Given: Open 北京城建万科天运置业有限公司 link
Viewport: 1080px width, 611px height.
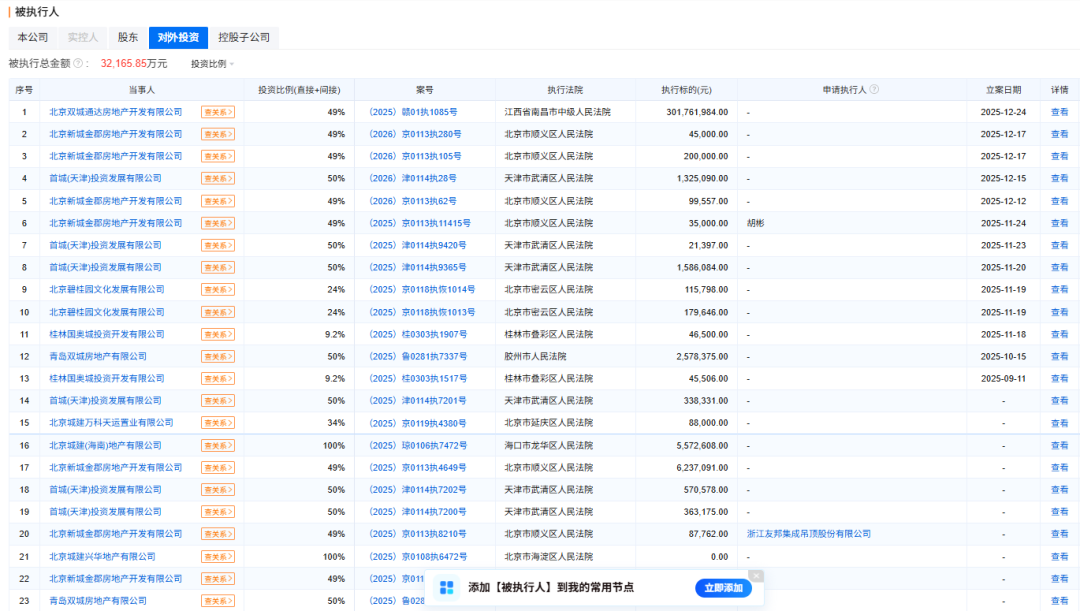Looking at the screenshot, I should tap(112, 422).
